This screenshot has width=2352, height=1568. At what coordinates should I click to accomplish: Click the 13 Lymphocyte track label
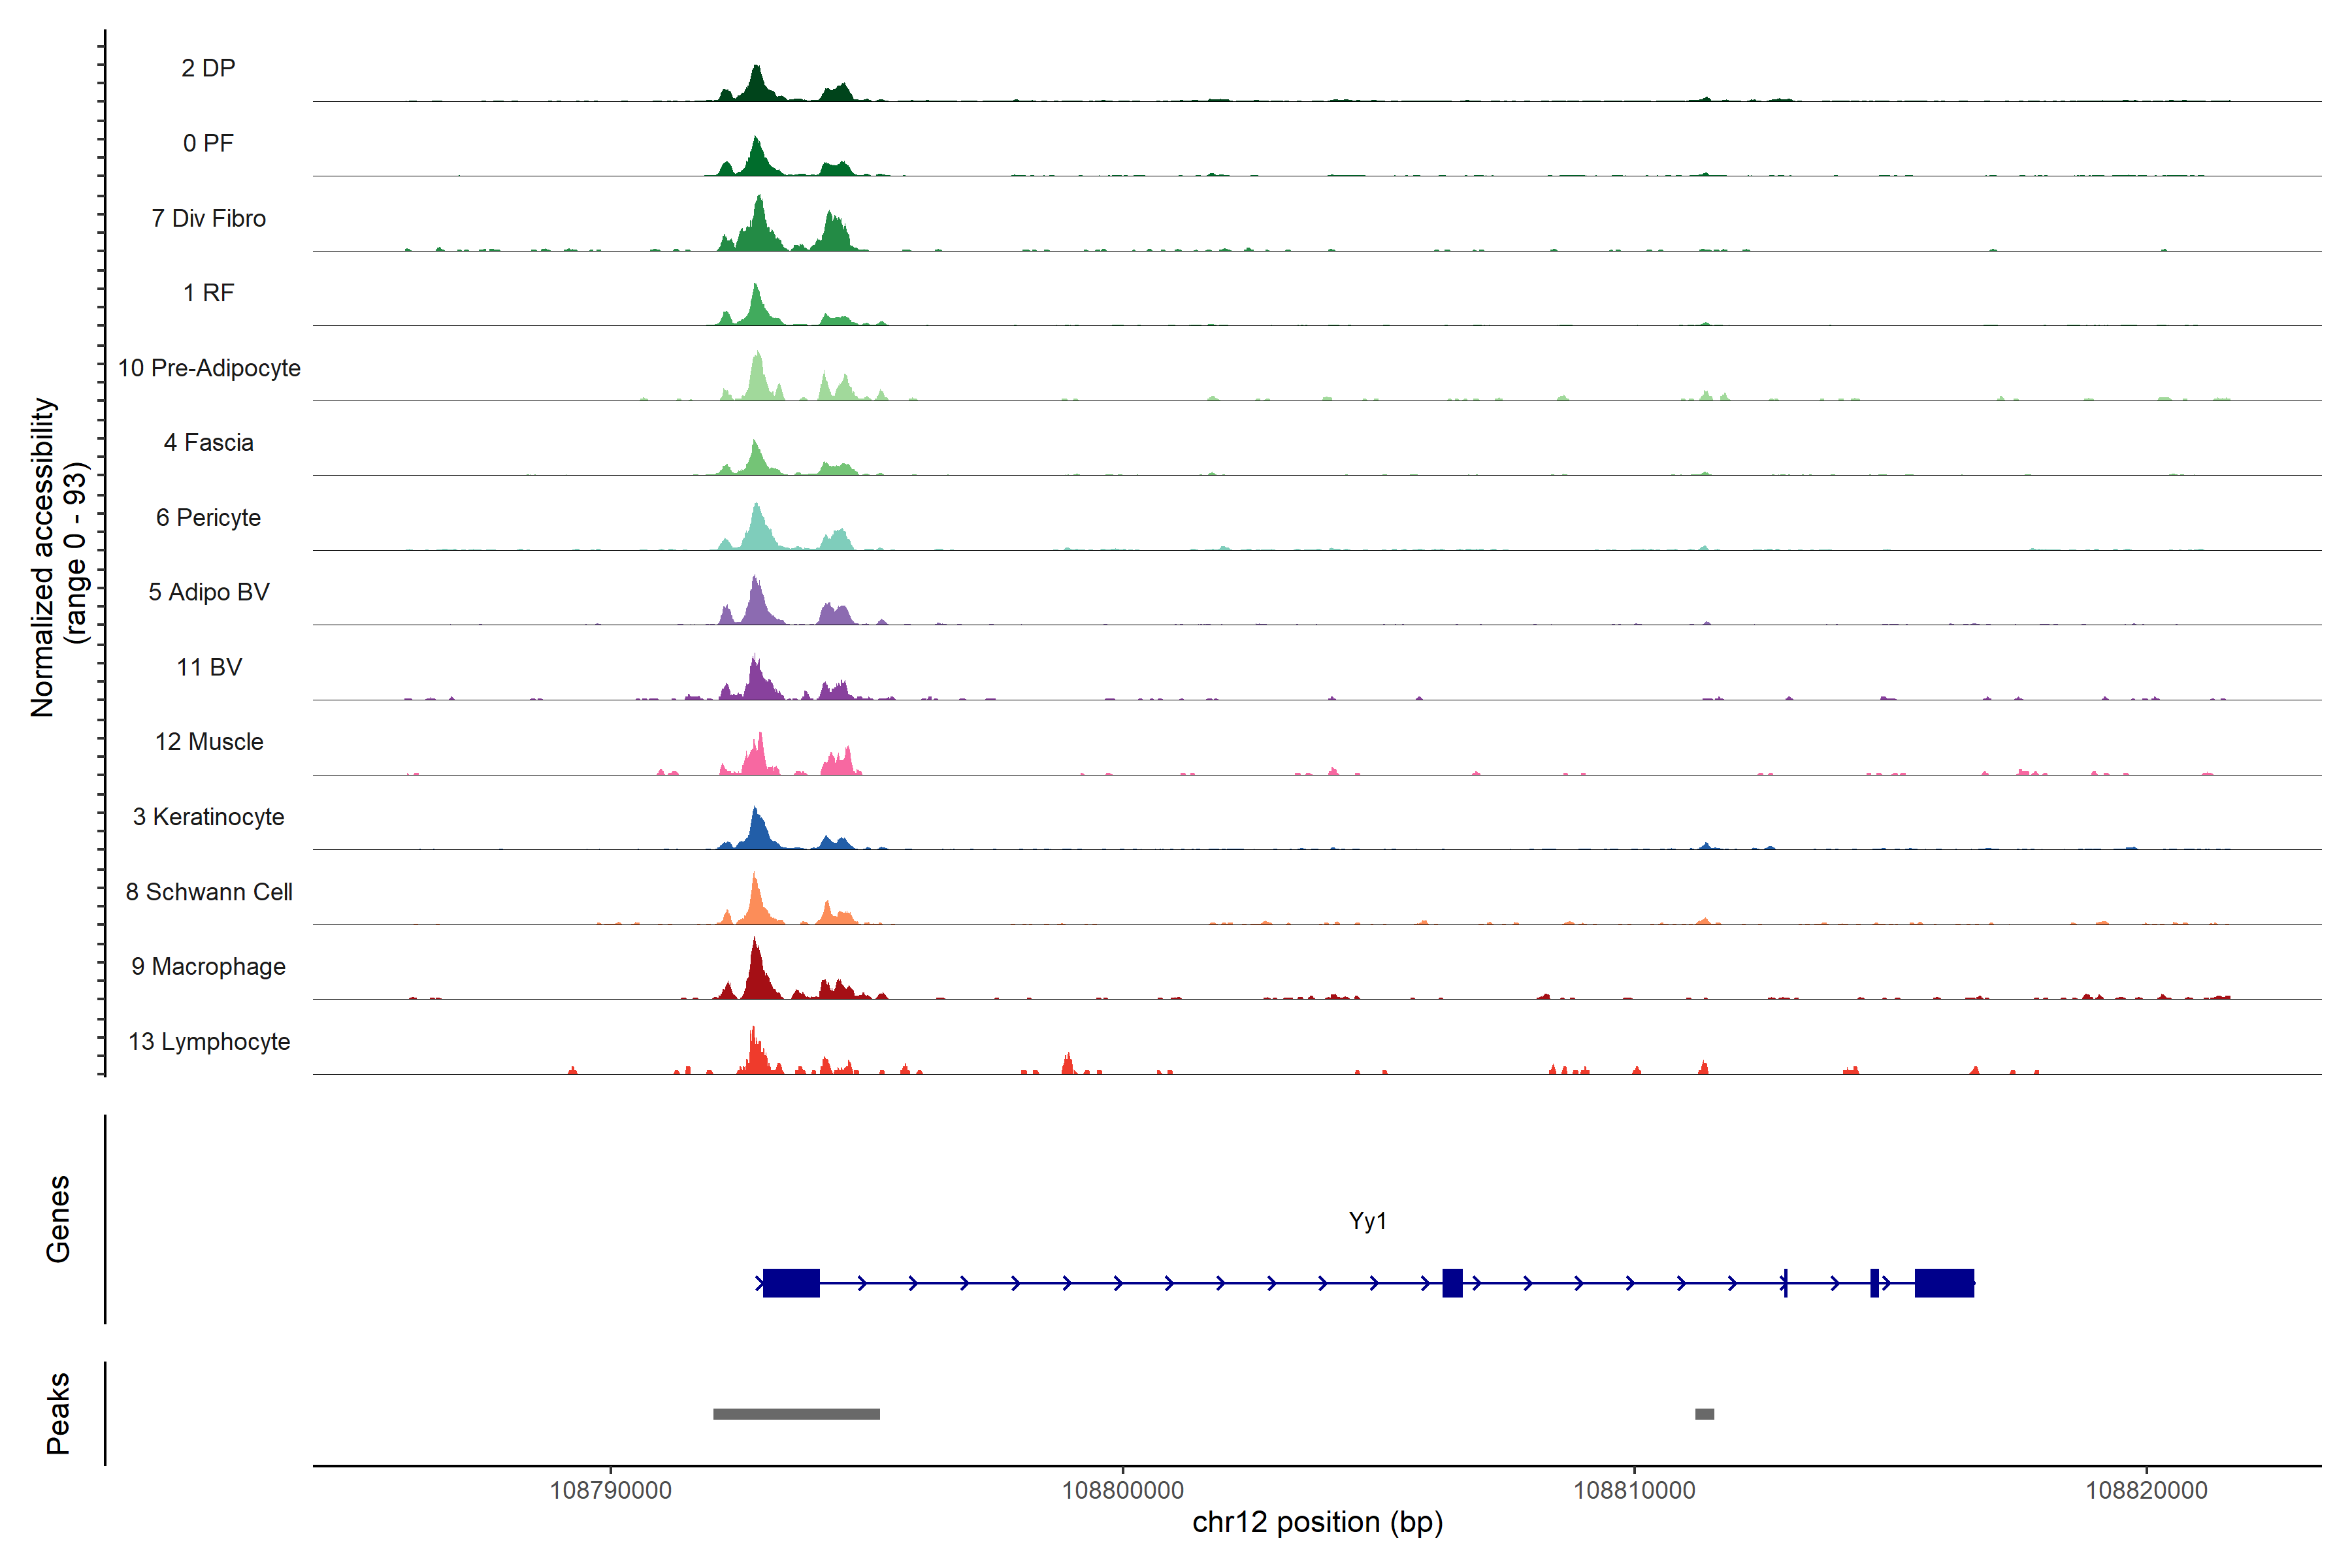pos(209,1042)
